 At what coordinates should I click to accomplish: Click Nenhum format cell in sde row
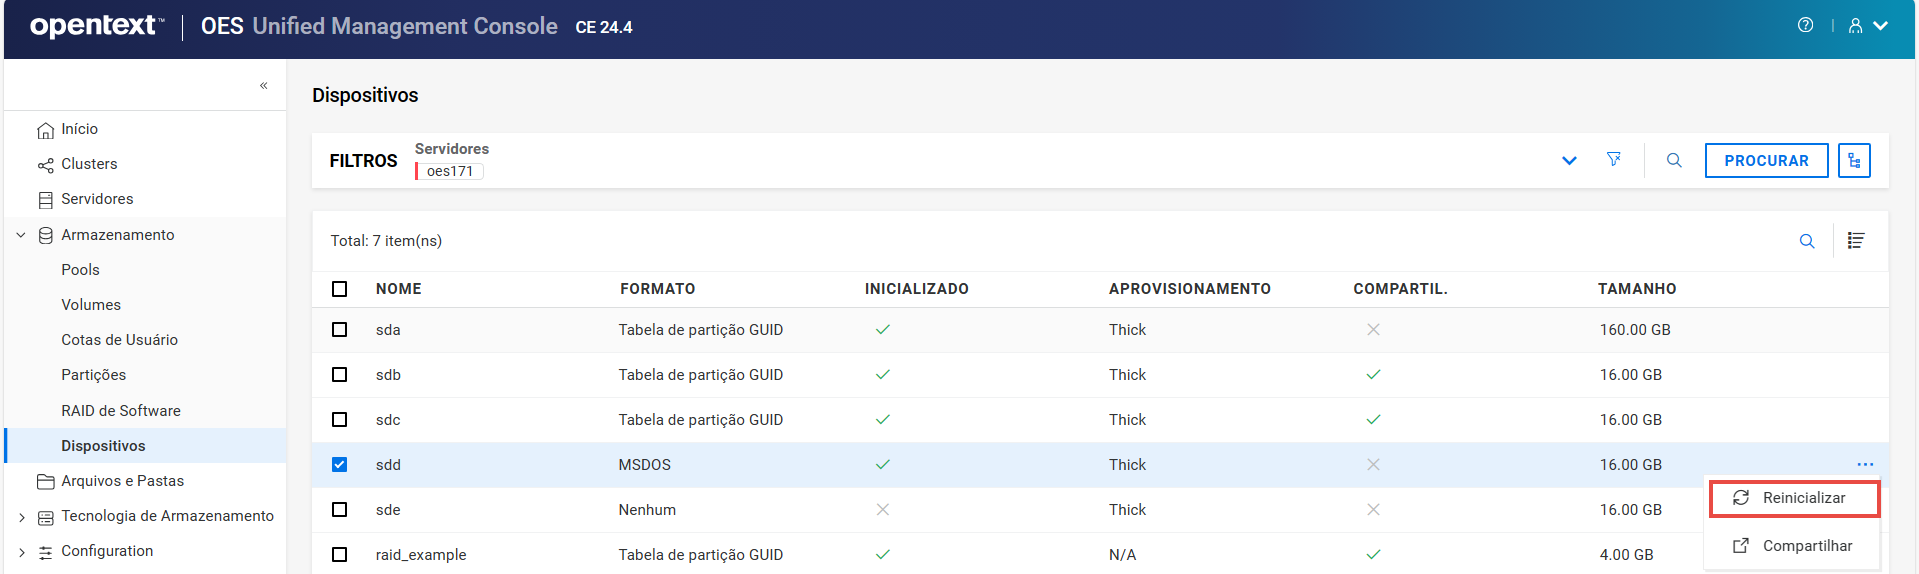coord(647,510)
